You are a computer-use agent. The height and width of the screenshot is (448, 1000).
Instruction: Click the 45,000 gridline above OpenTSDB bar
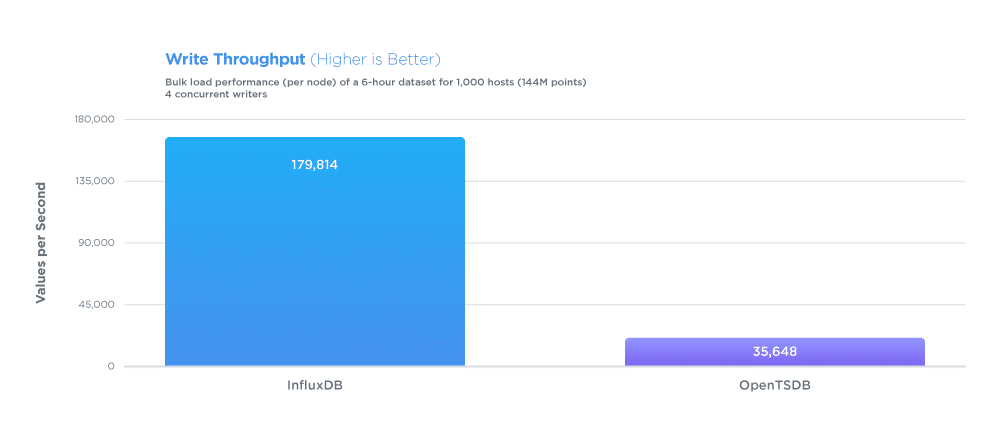775,304
